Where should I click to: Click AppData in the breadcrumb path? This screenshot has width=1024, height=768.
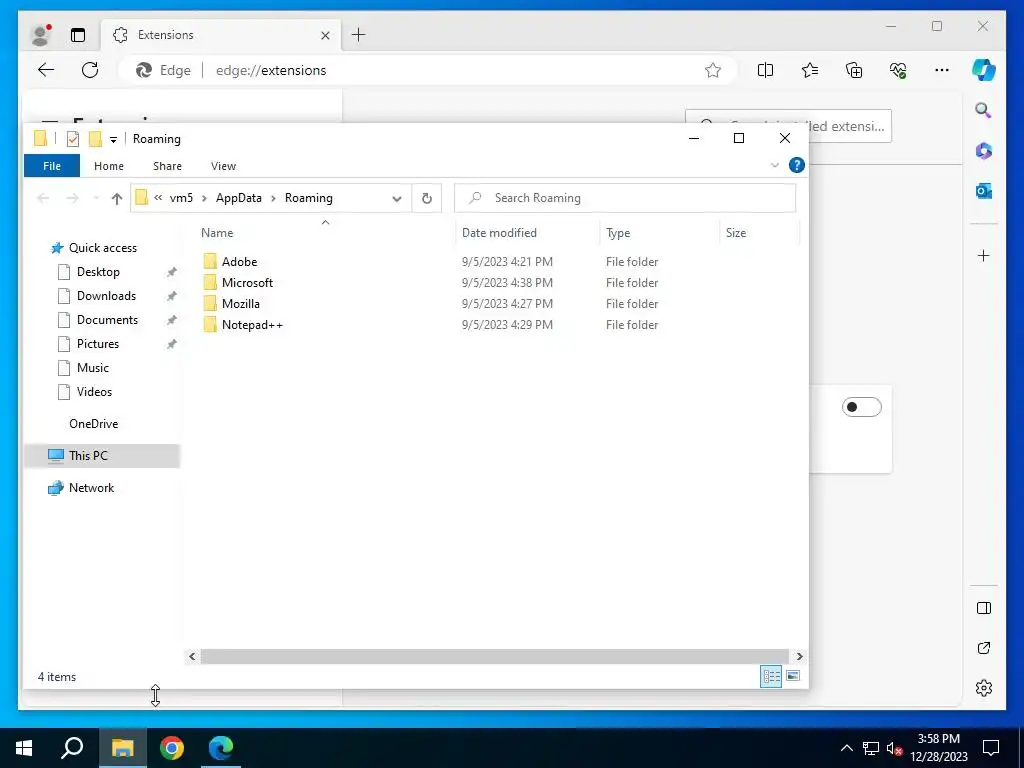[x=238, y=198]
